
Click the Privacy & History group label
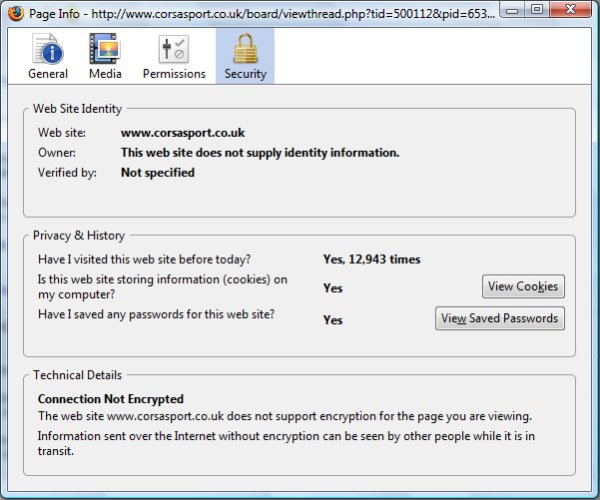click(x=79, y=235)
